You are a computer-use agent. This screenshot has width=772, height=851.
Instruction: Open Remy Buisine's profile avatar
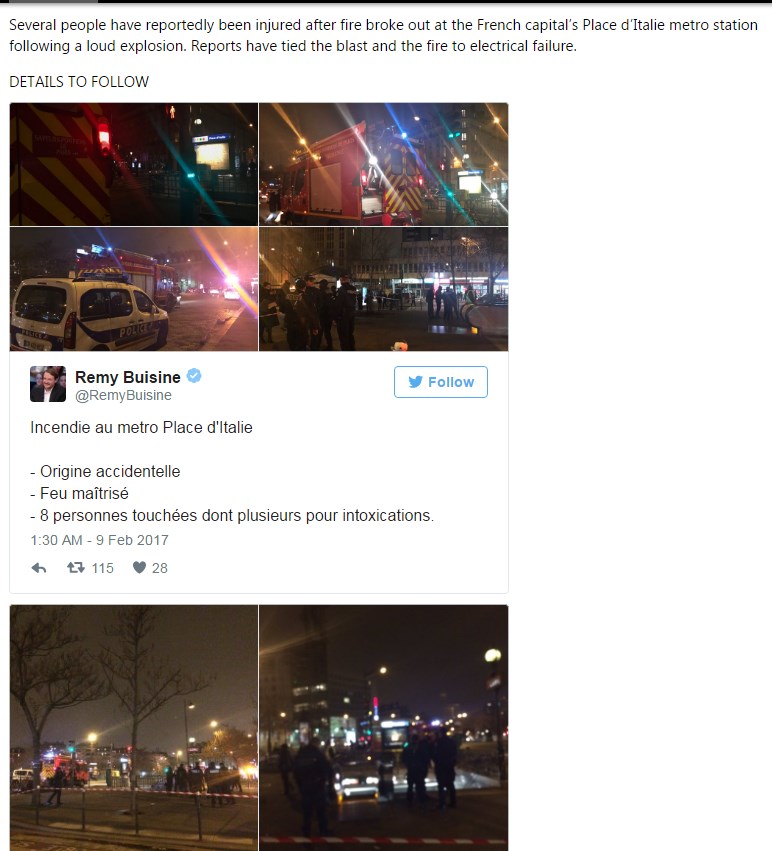[x=48, y=384]
